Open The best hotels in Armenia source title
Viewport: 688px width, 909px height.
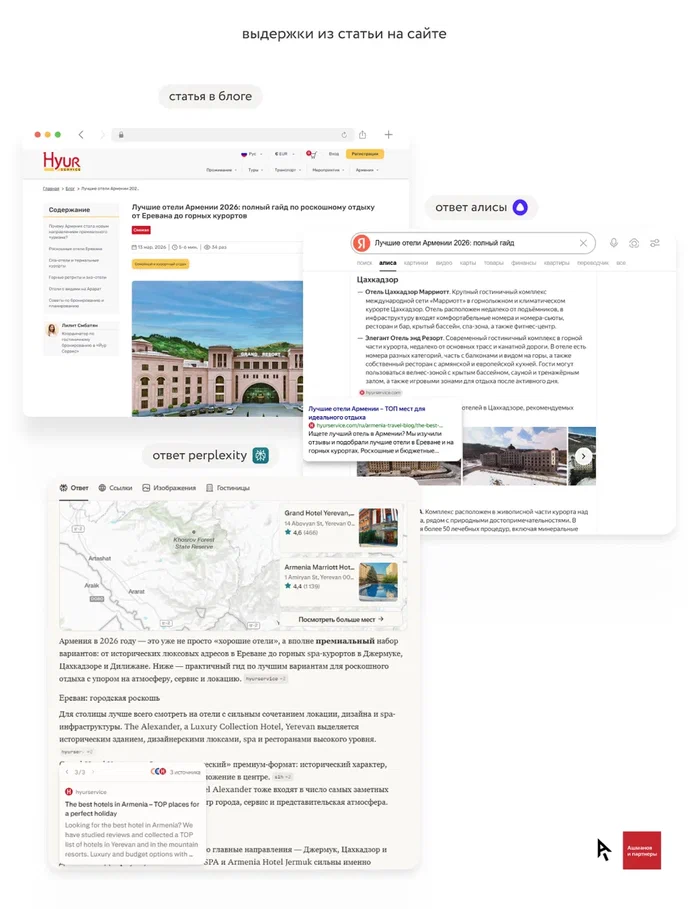pos(132,809)
